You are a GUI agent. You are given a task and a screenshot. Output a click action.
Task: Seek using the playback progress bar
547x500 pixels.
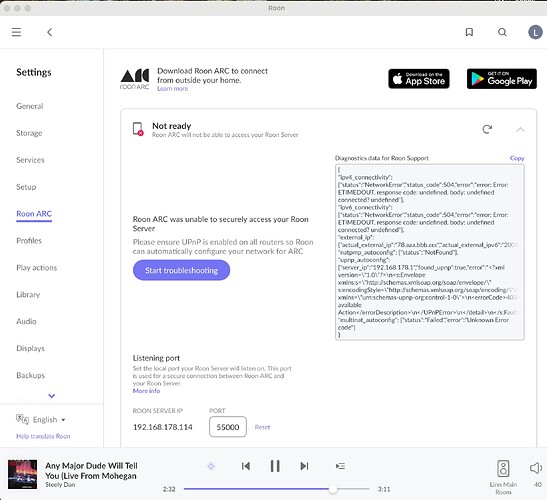point(276,489)
